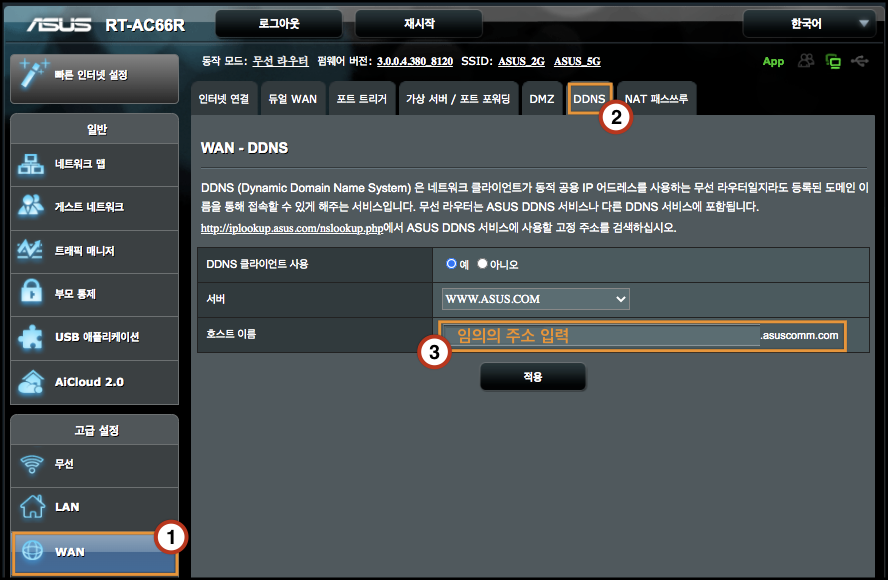The image size is (888, 580).
Task: Click the guest users status icon
Action: 806,61
